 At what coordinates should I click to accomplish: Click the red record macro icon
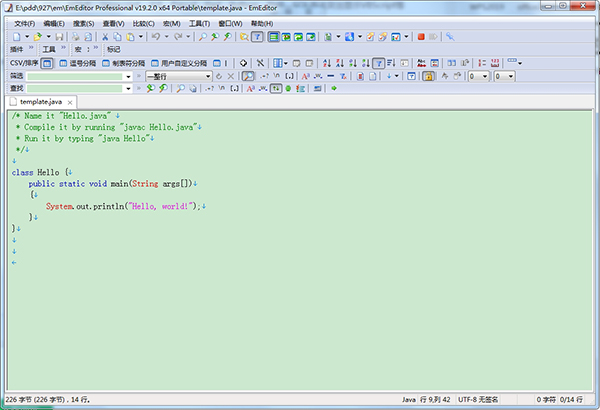click(421, 36)
